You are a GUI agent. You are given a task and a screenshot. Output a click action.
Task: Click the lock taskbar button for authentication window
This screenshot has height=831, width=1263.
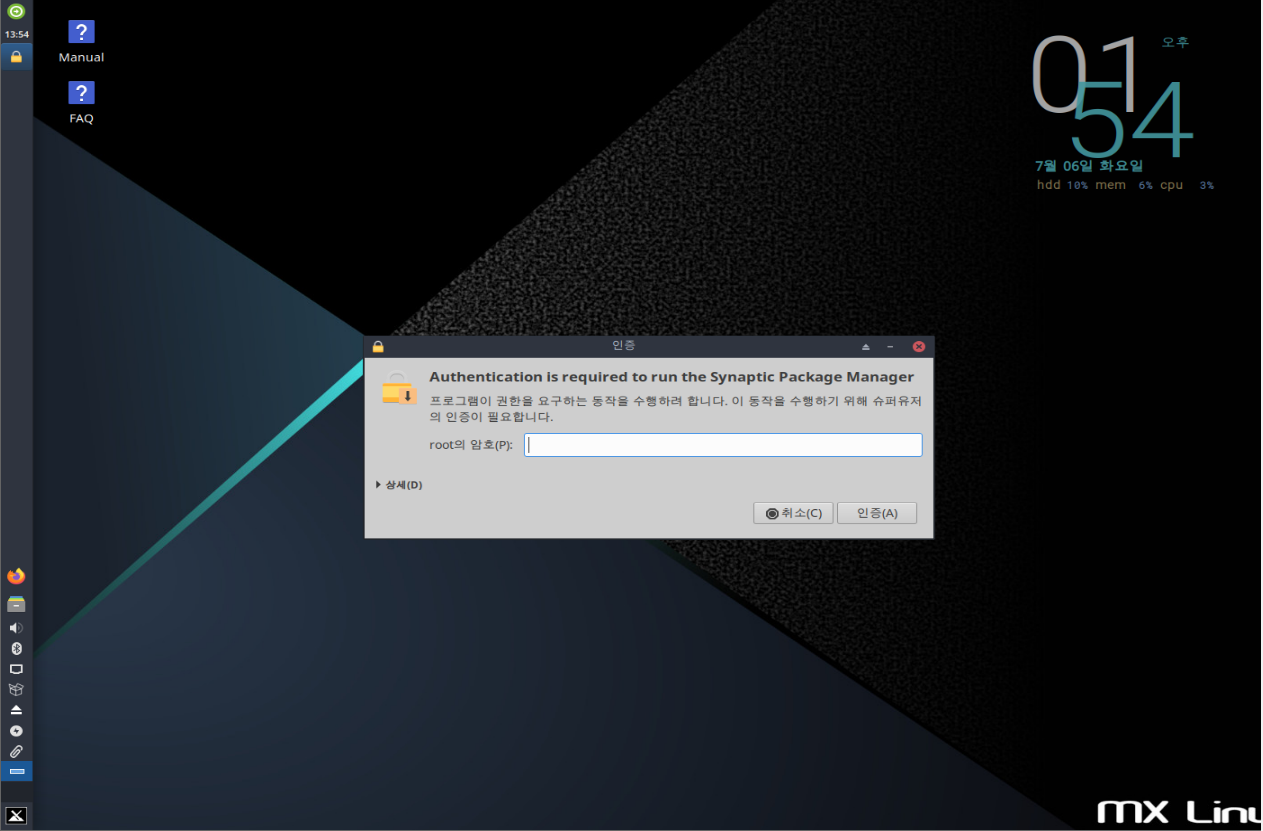16,56
